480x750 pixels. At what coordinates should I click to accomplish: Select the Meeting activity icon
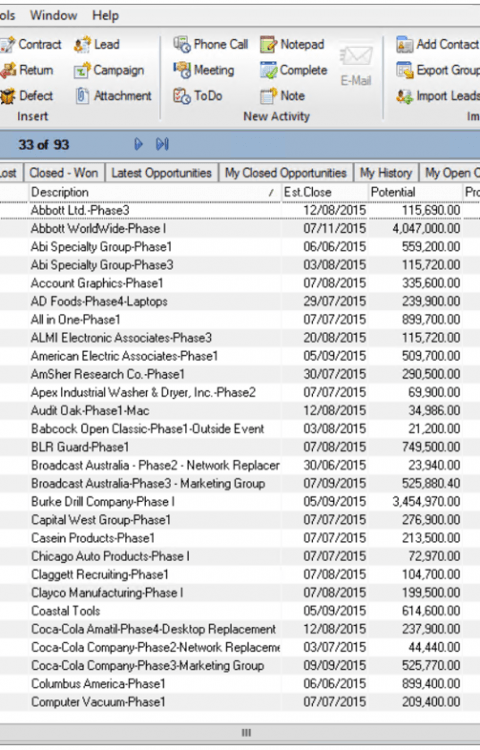182,70
